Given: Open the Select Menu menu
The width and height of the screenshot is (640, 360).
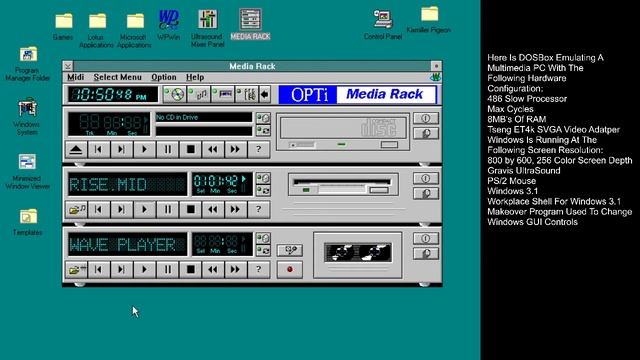Looking at the screenshot, I should [118, 77].
